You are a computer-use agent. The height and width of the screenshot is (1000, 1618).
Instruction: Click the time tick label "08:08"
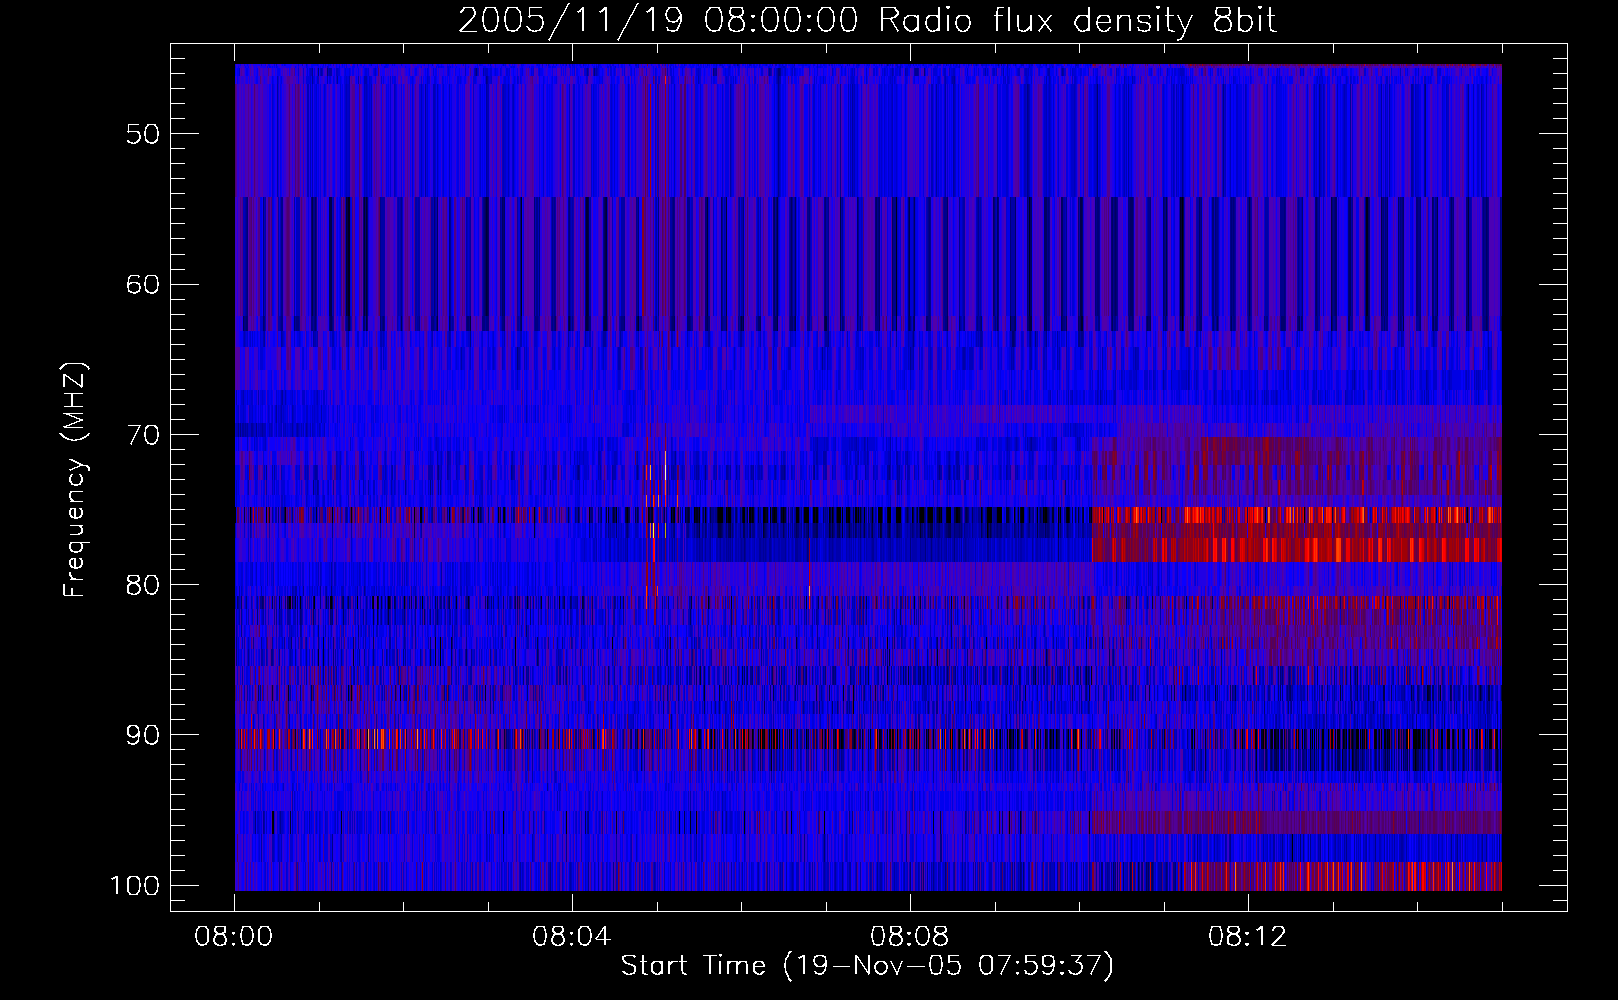910,937
